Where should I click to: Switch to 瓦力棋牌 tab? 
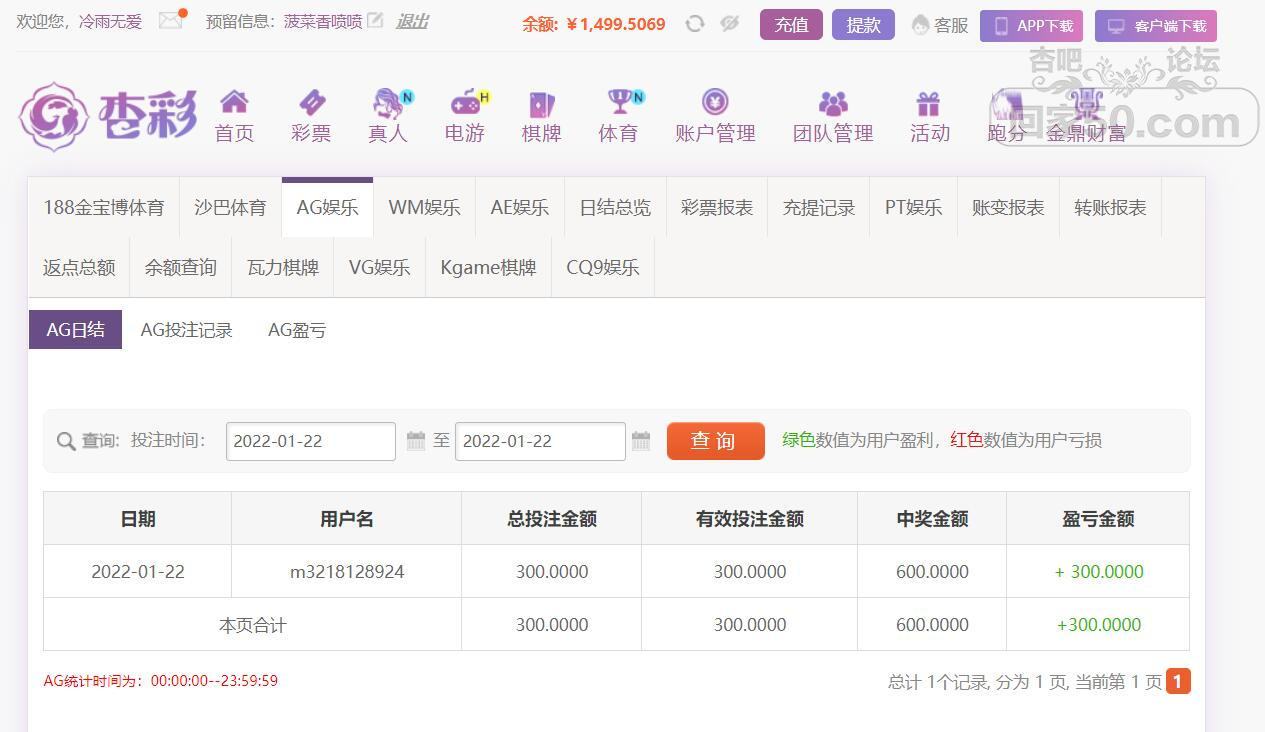click(283, 267)
